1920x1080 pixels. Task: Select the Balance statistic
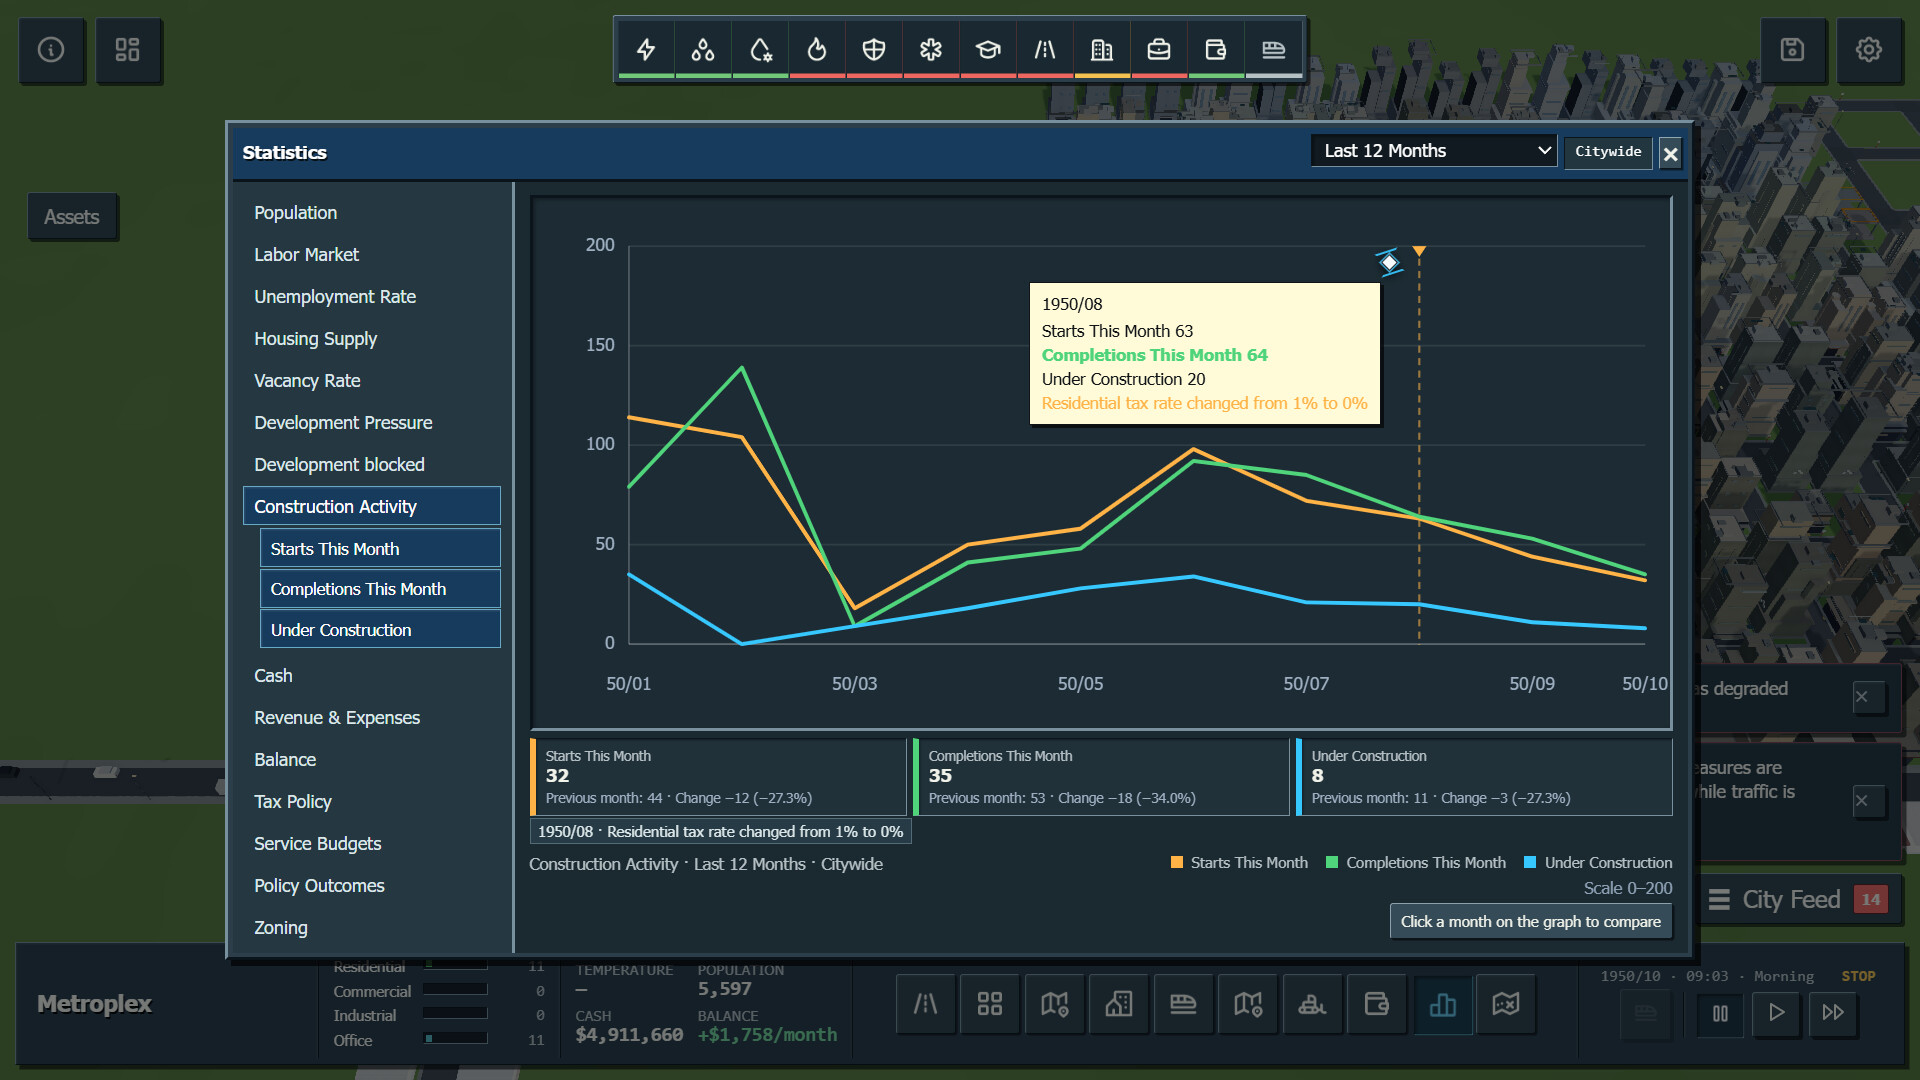click(x=372, y=760)
